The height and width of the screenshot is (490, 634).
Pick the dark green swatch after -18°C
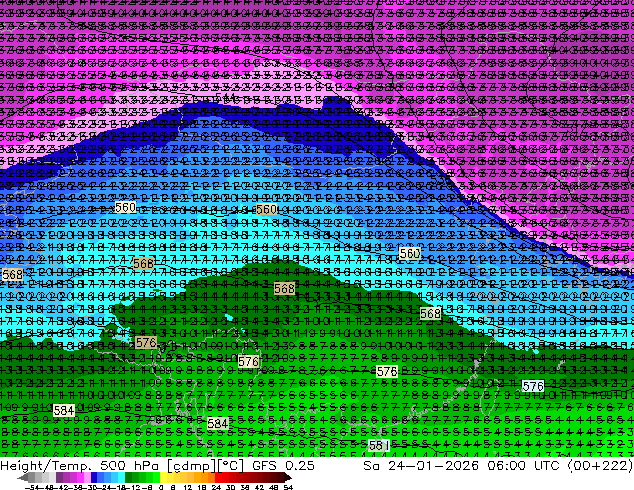pos(129,477)
